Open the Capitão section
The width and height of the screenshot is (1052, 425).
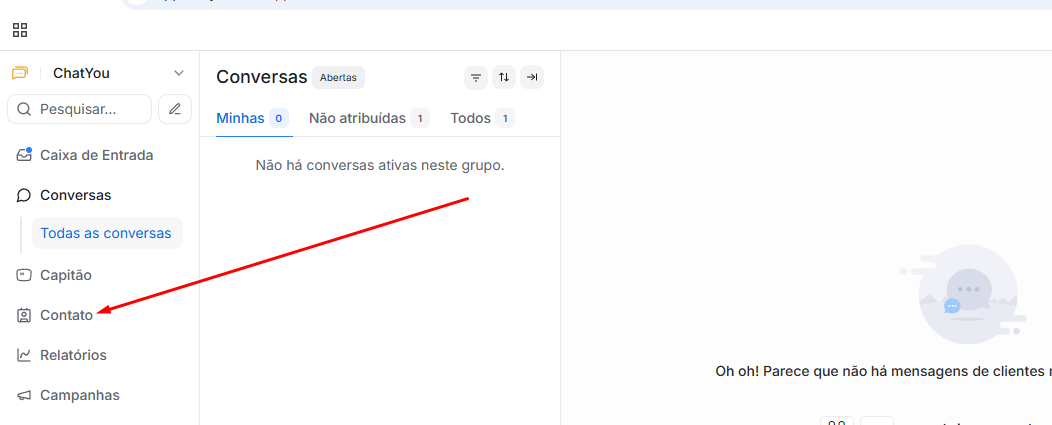(x=66, y=275)
